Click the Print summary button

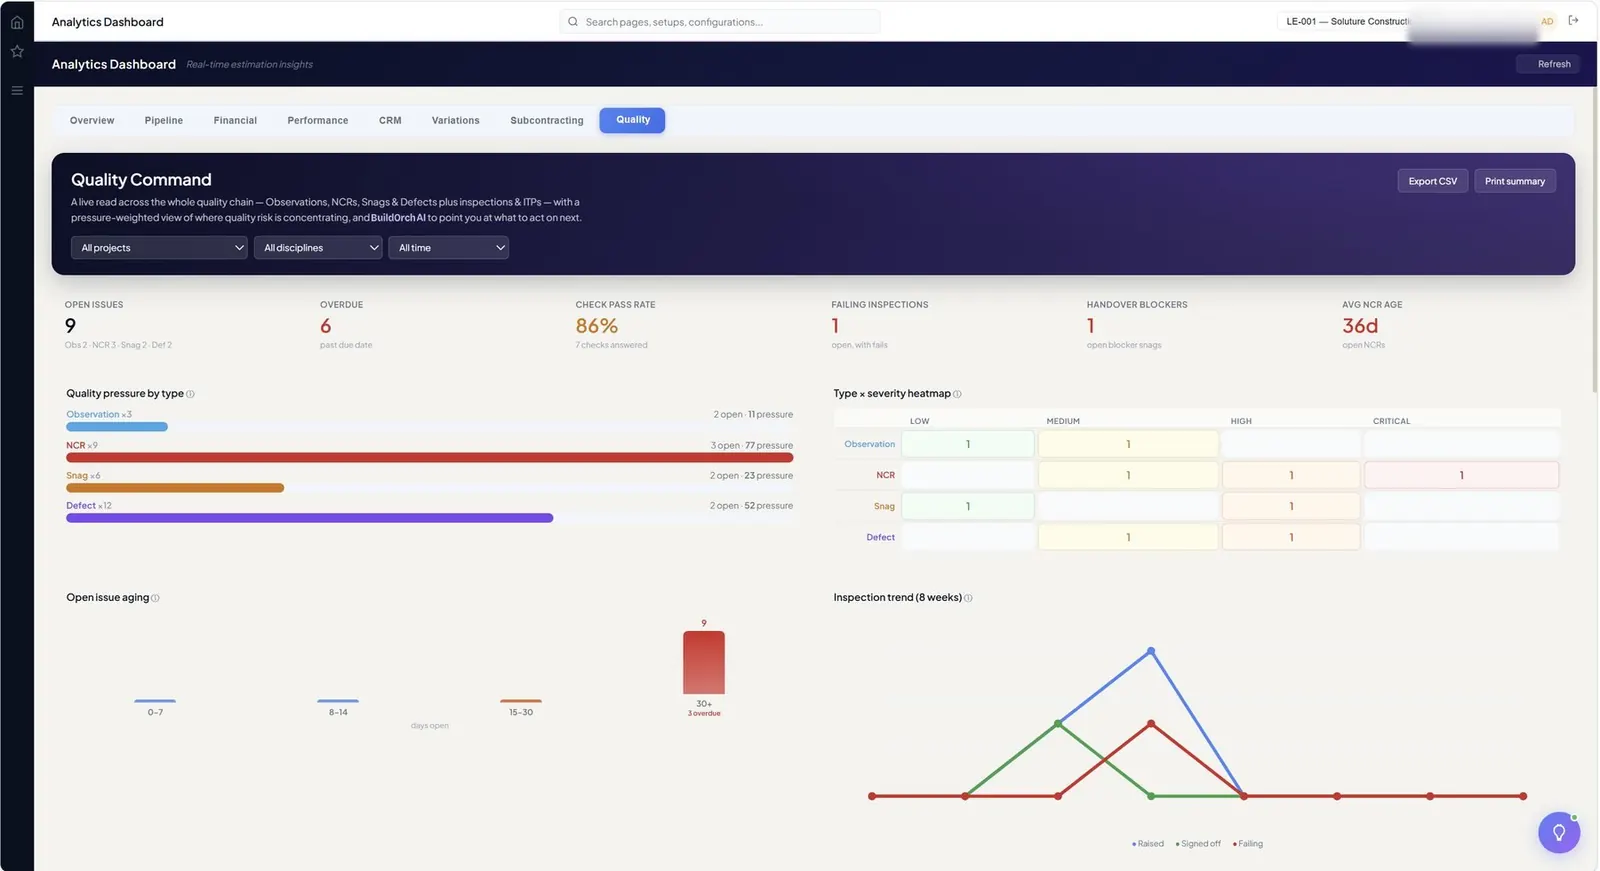[x=1514, y=181]
